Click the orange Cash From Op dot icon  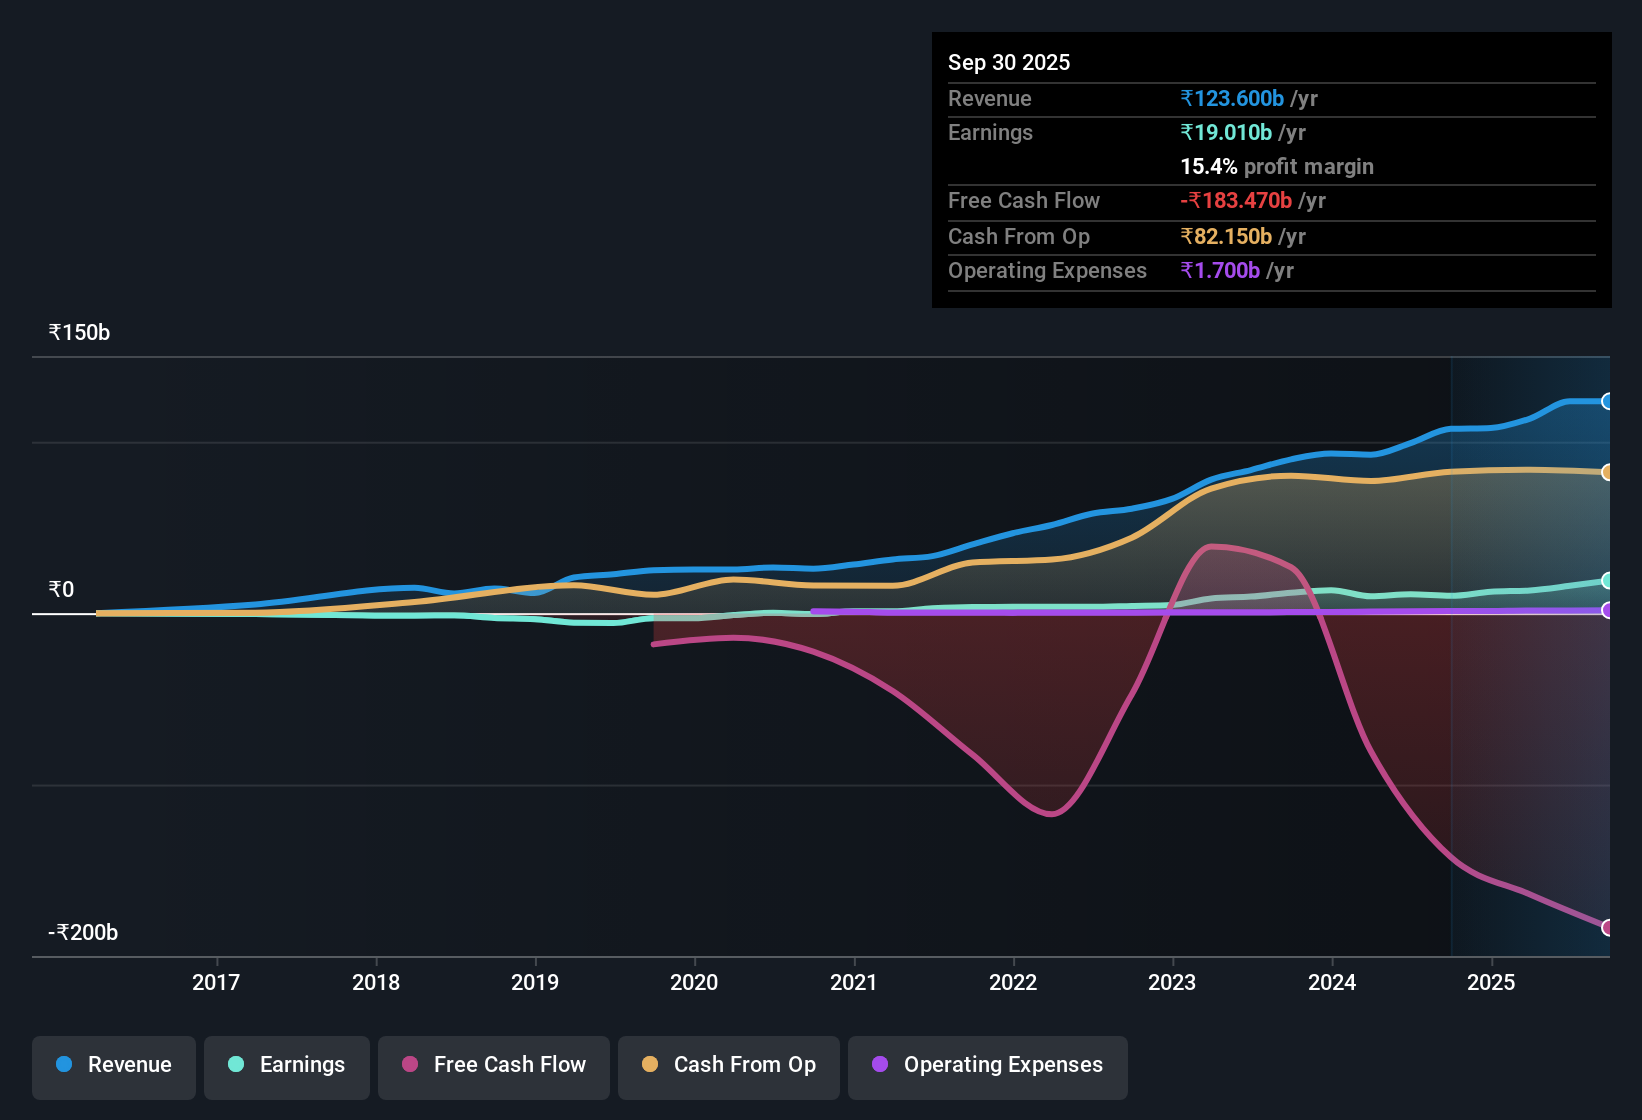click(x=650, y=1065)
